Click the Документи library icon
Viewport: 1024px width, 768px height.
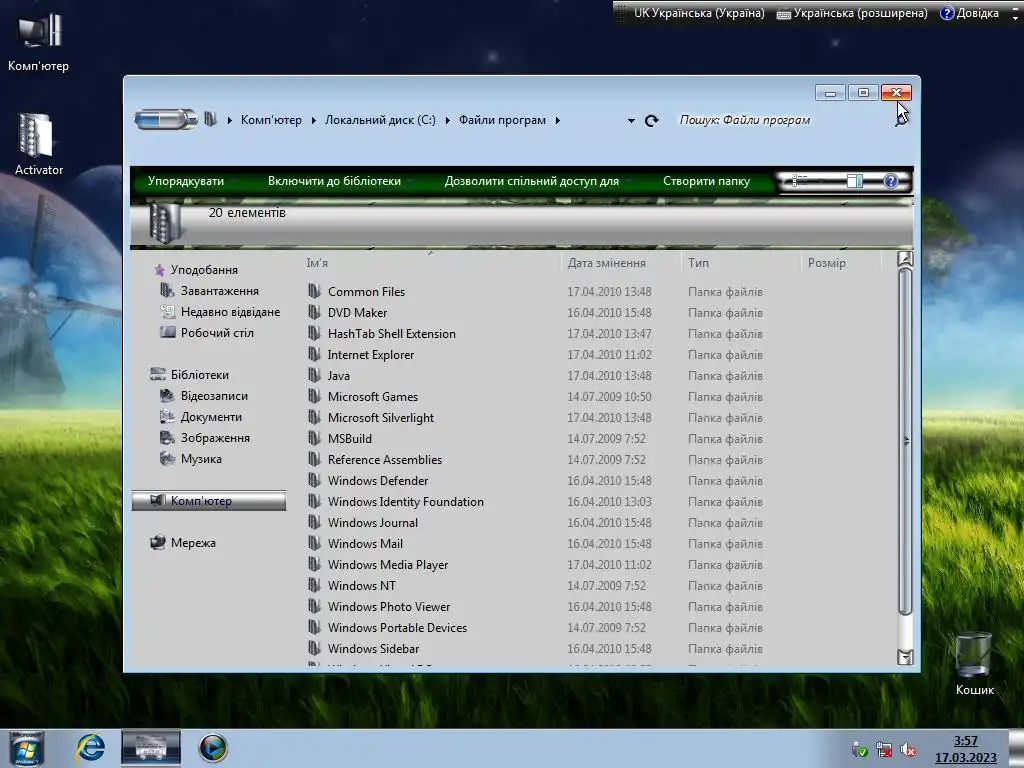point(167,417)
